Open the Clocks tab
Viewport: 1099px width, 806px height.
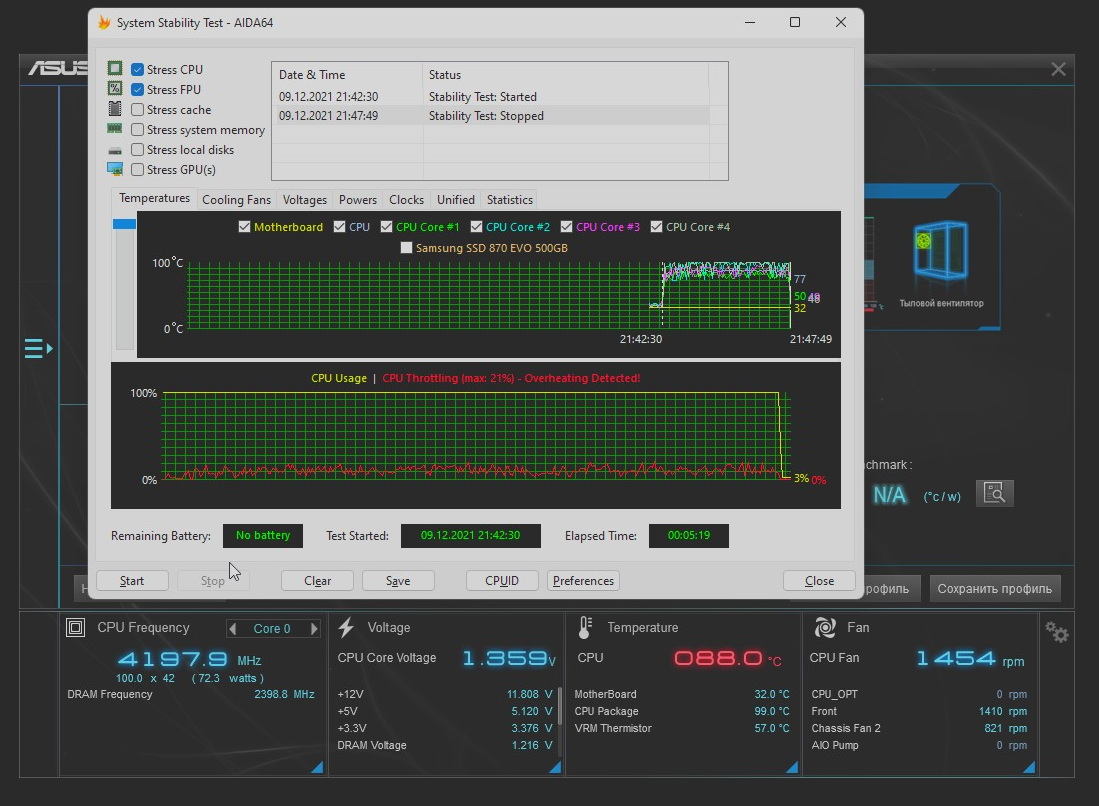407,200
